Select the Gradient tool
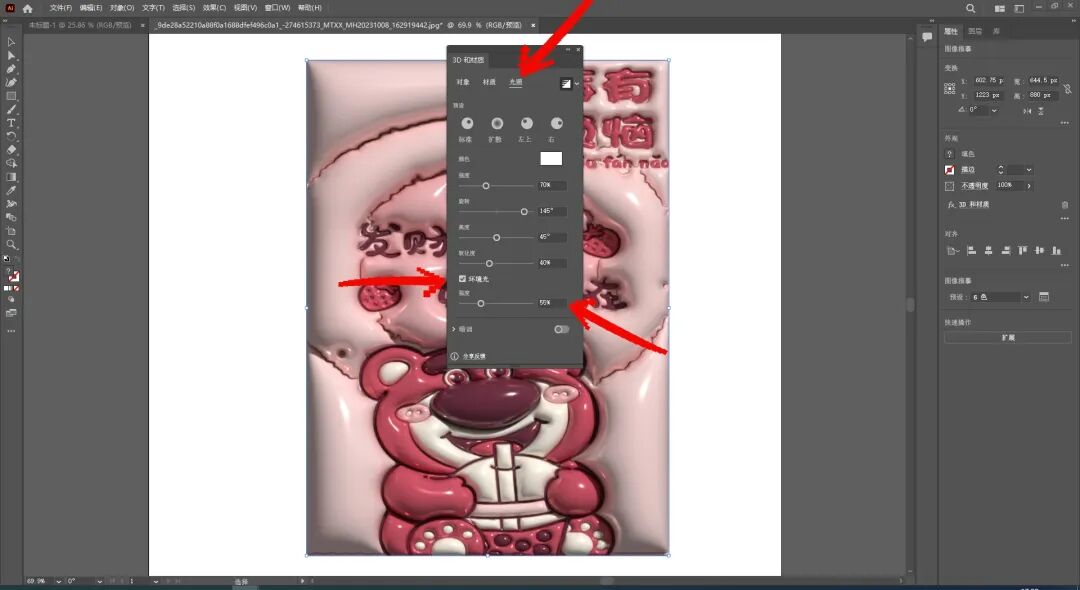This screenshot has height=590, width=1080. pos(11,177)
